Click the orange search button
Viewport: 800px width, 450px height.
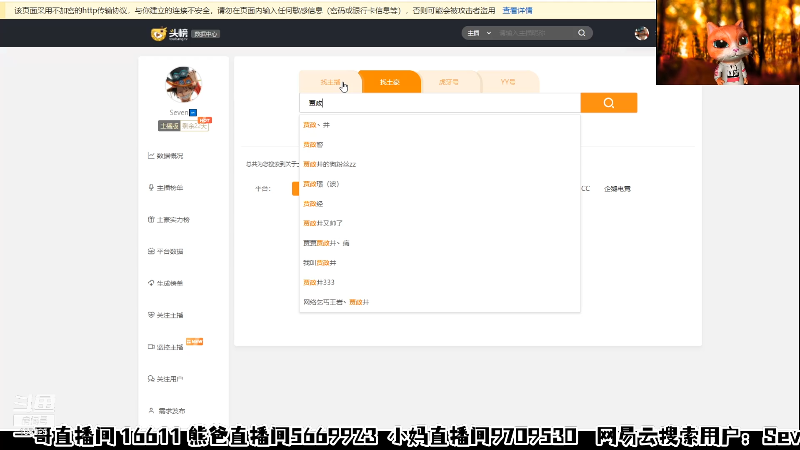click(x=609, y=103)
